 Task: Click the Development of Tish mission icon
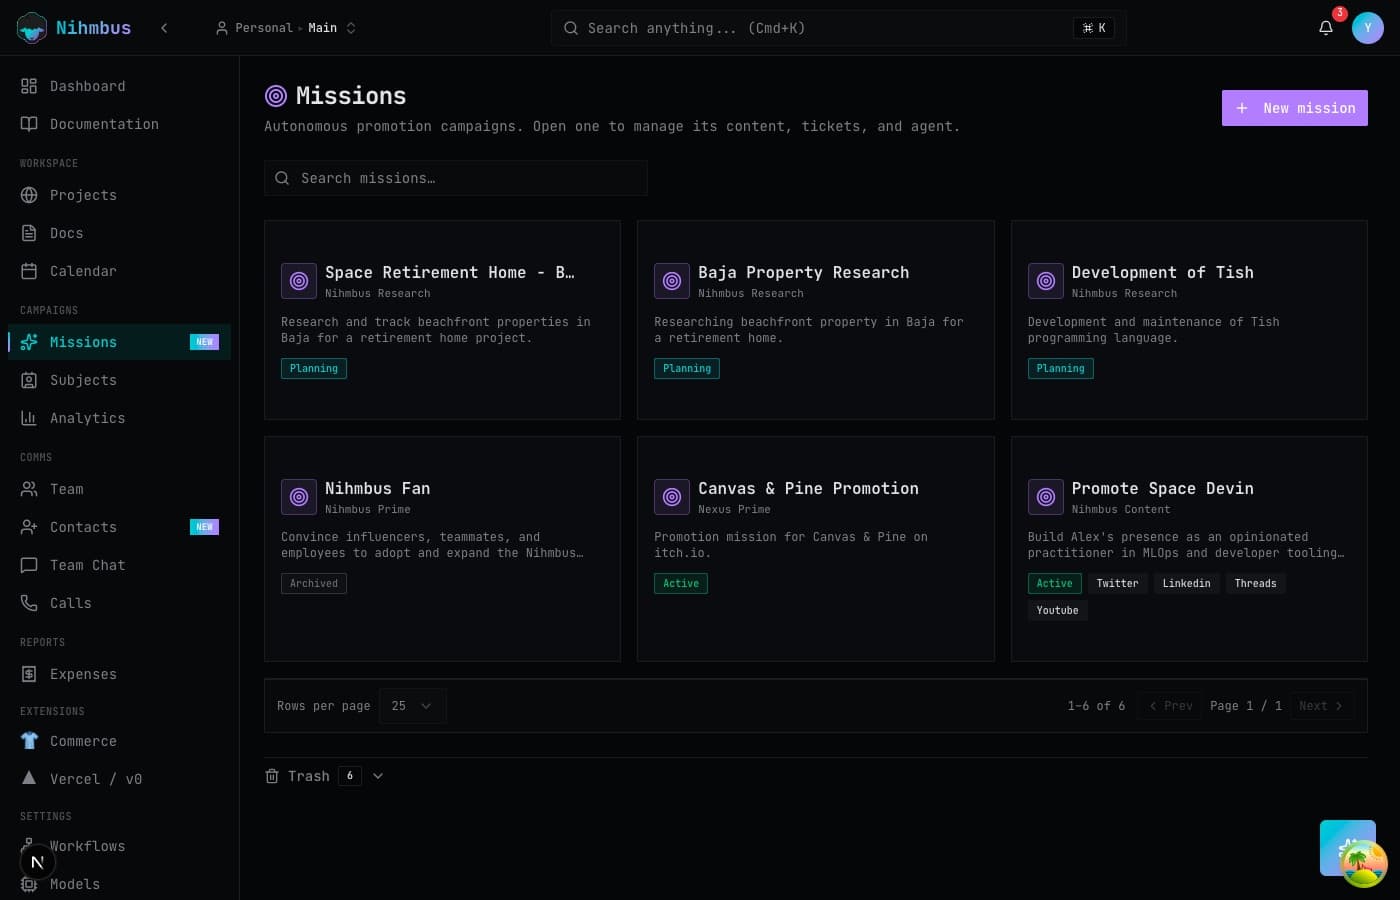(x=1046, y=281)
